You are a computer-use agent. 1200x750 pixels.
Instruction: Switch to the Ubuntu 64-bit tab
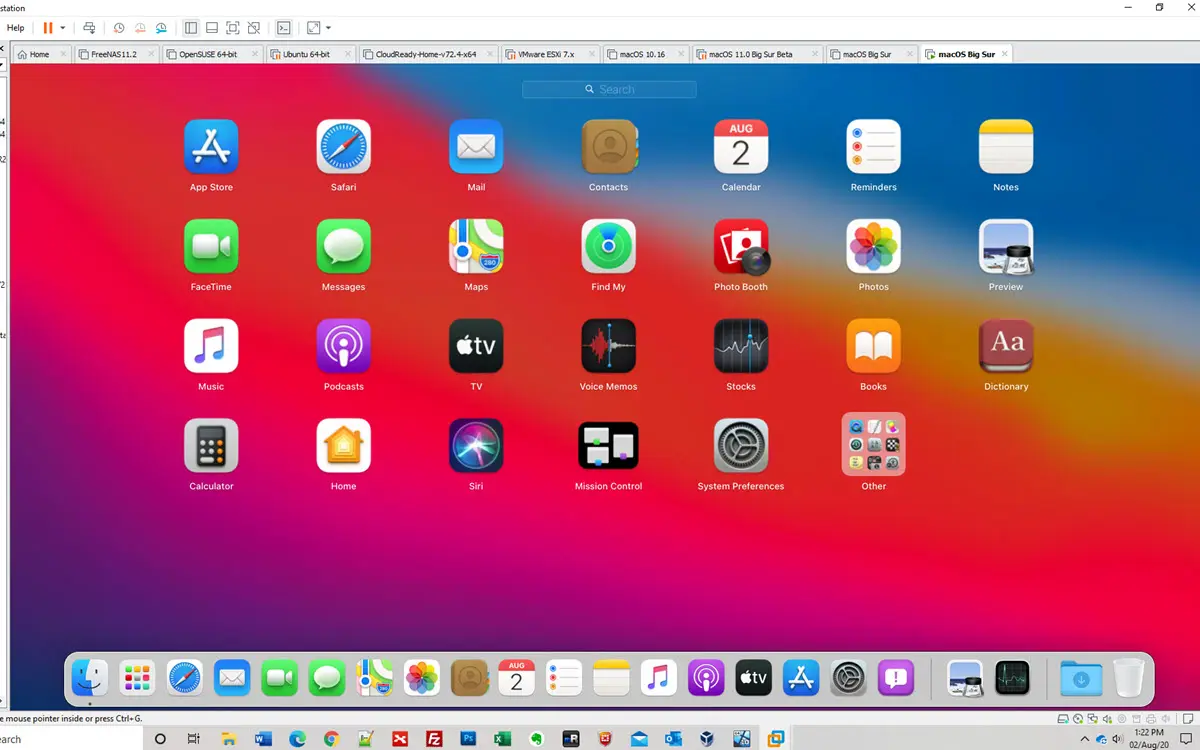pyautogui.click(x=309, y=54)
